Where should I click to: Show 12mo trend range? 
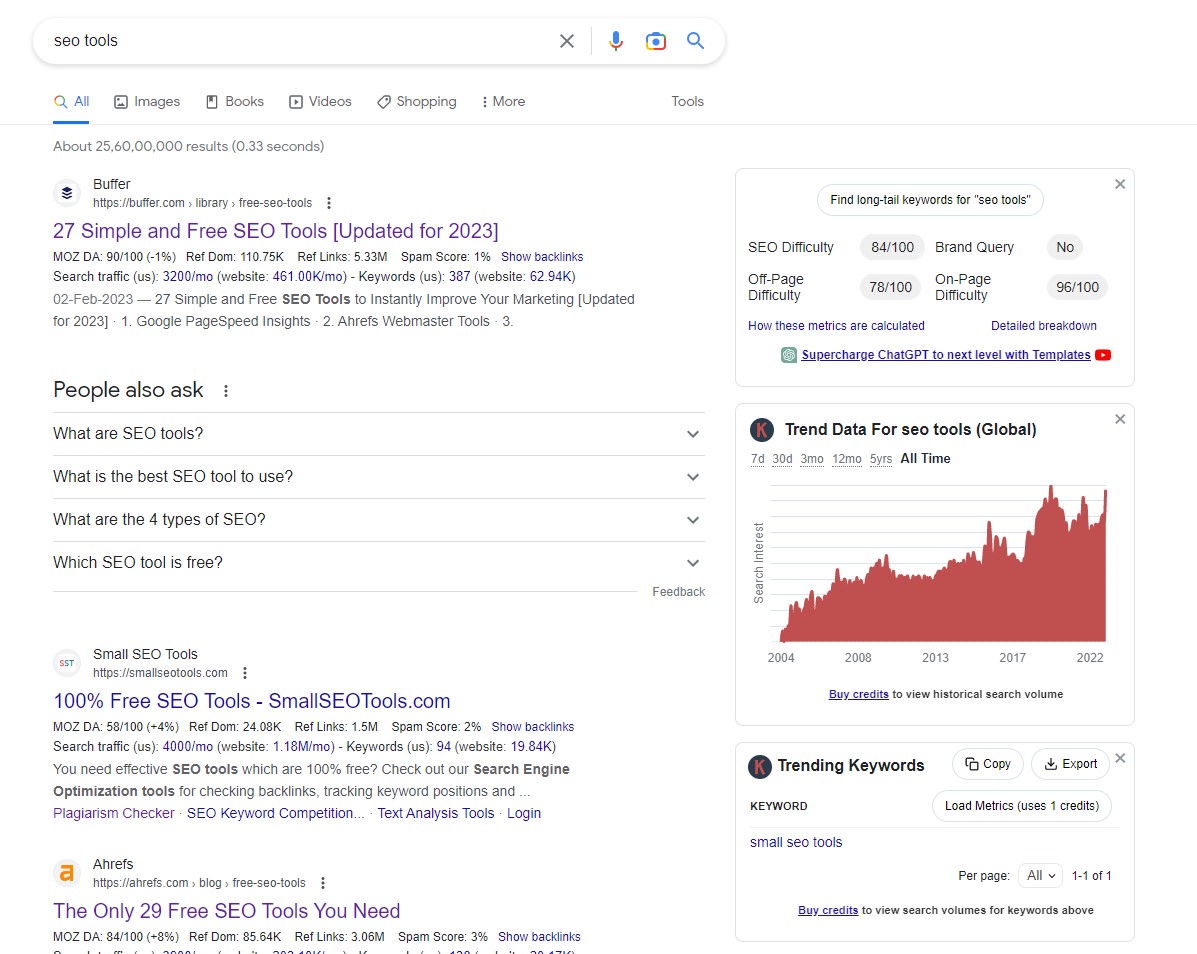coord(847,459)
